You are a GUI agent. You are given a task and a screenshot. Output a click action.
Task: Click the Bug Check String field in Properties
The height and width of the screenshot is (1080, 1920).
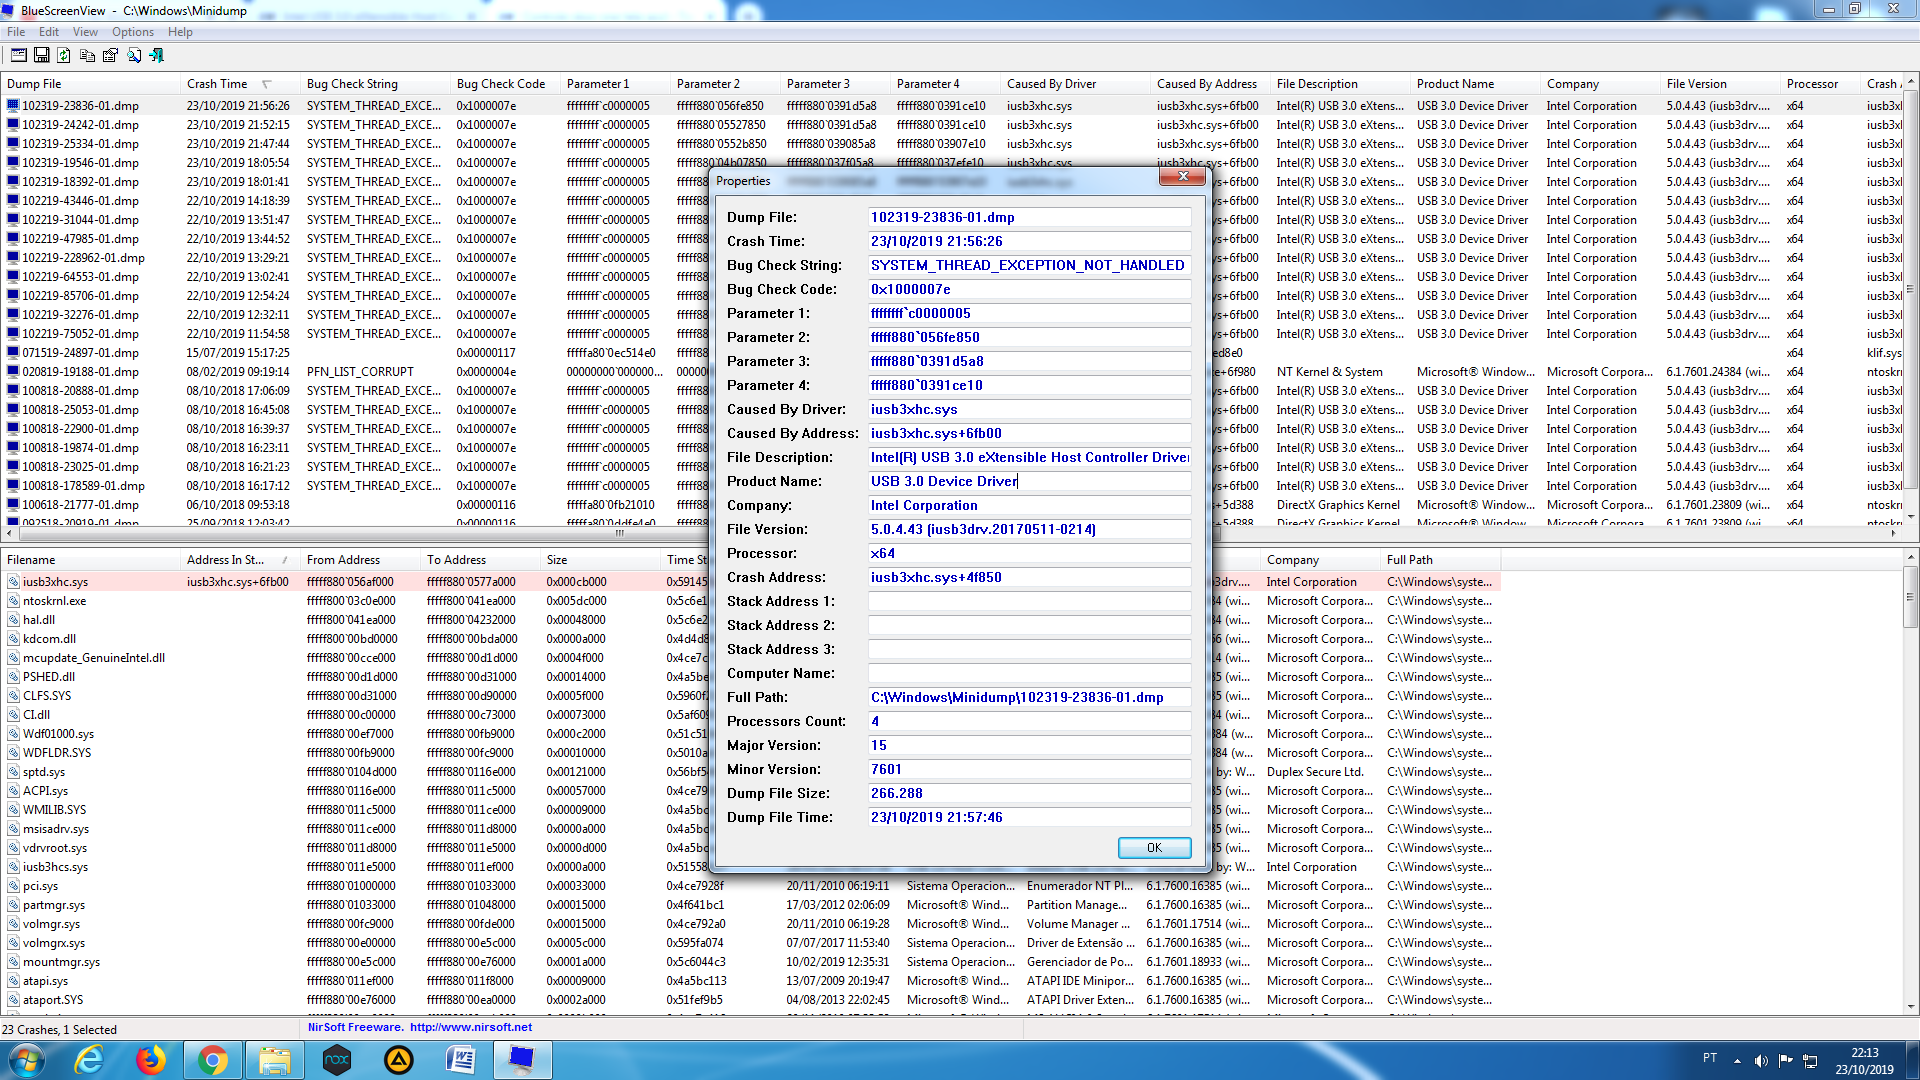[1029, 265]
